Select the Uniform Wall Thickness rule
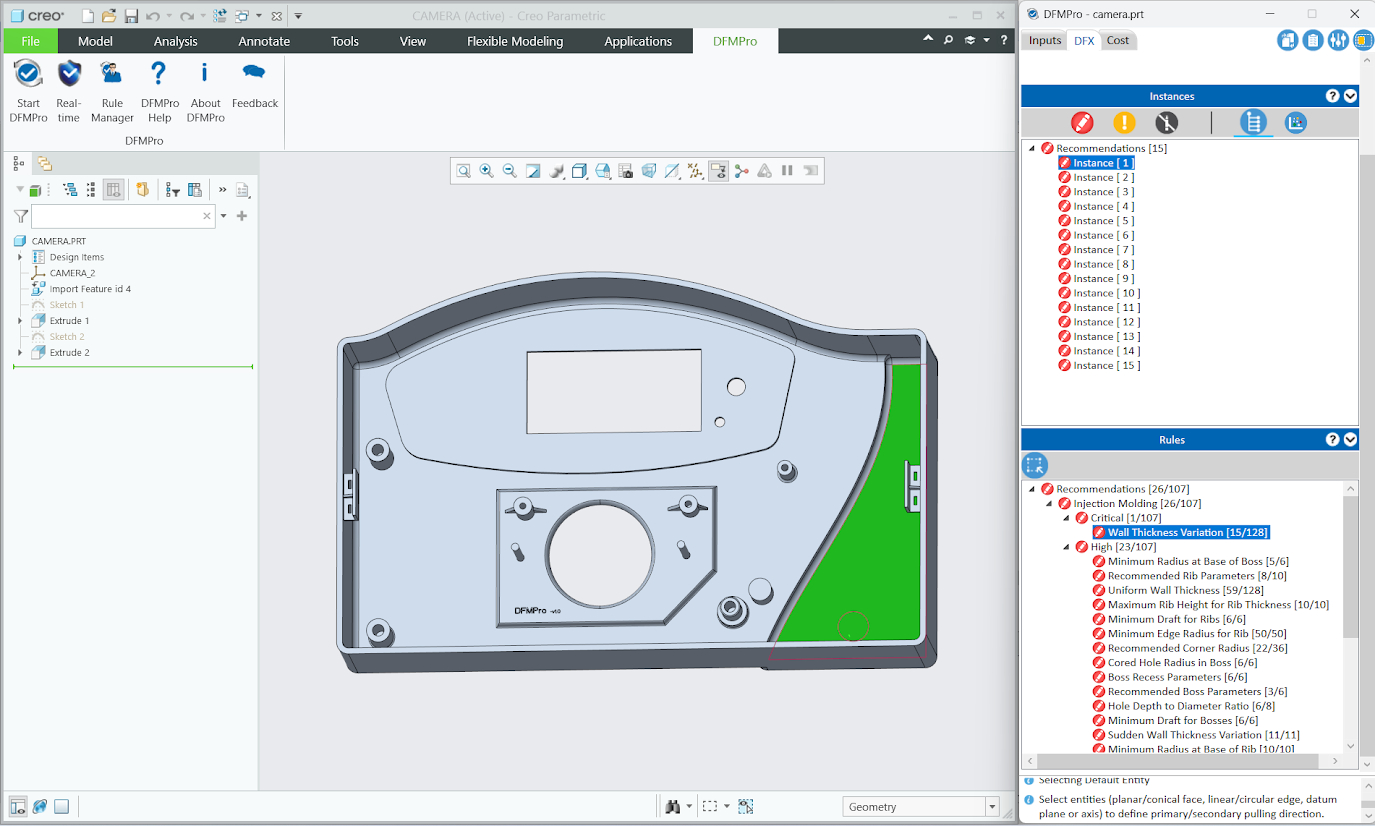Screen dimensions: 1375x826 click(x=1177, y=590)
